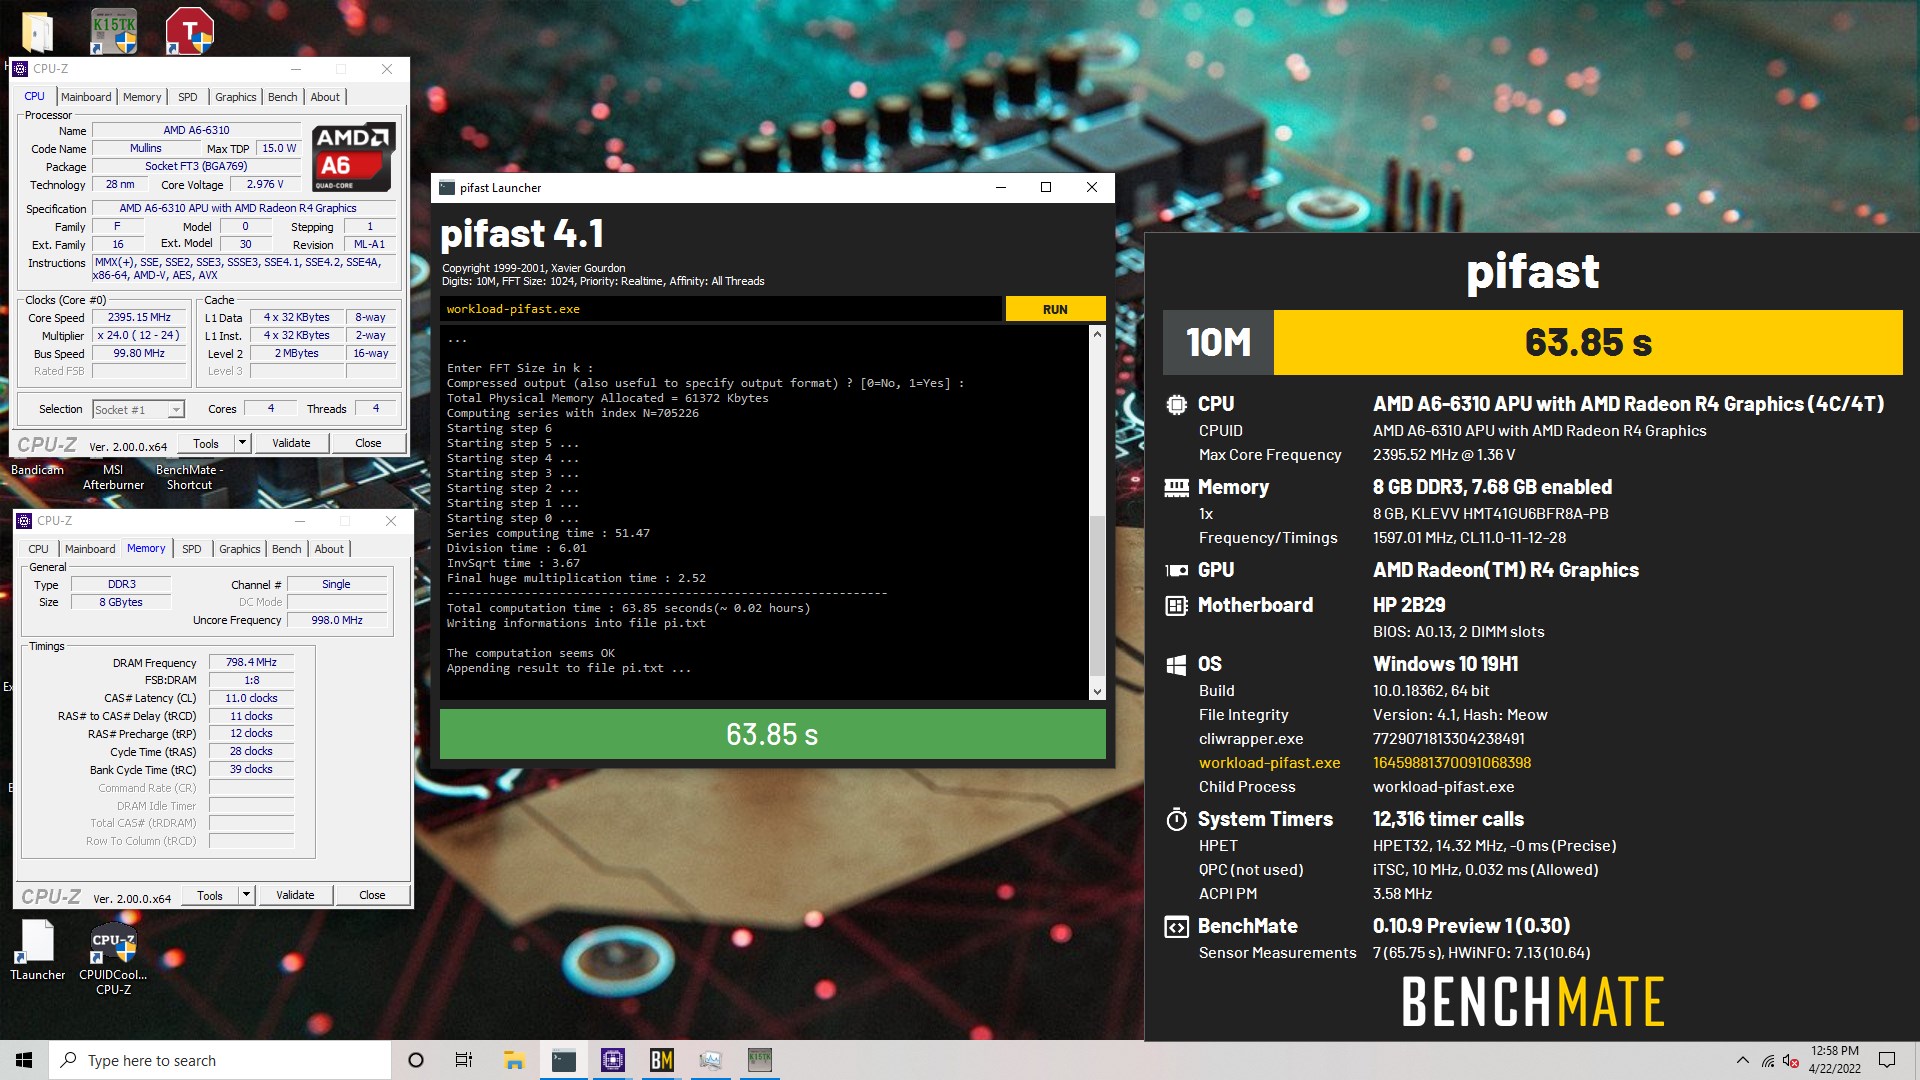This screenshot has width=1920, height=1080.
Task: Click the yellow RUN button in pifast
Action: pyautogui.click(x=1055, y=309)
